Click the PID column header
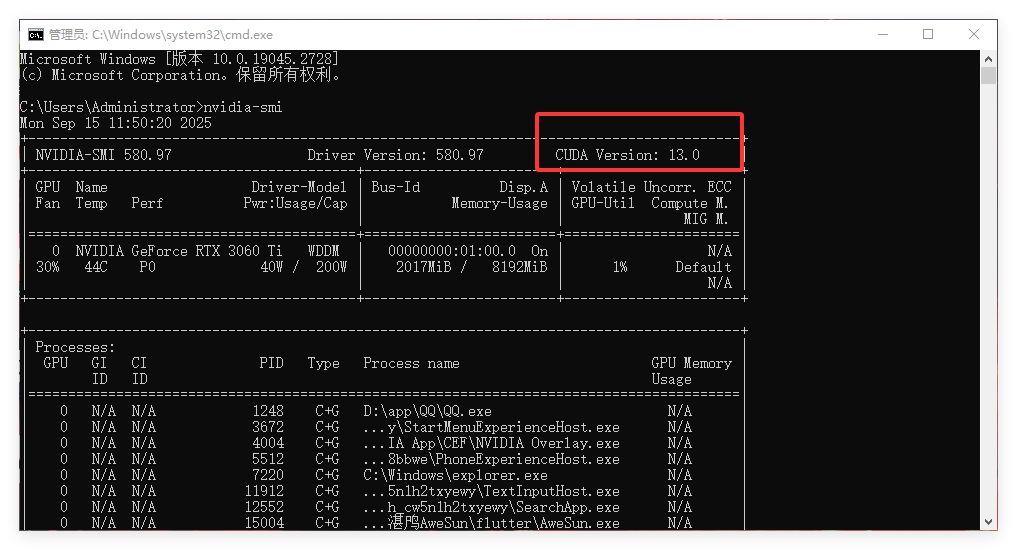Image resolution: width=1017 pixels, height=550 pixels. 271,364
